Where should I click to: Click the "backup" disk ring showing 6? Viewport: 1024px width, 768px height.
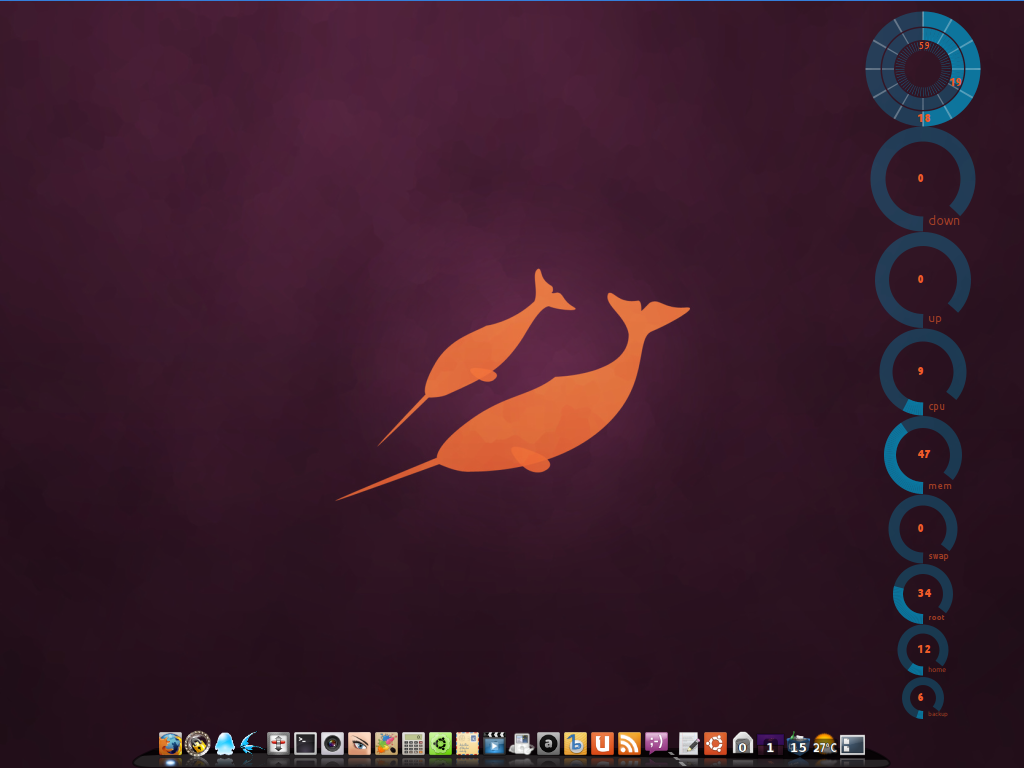(923, 697)
